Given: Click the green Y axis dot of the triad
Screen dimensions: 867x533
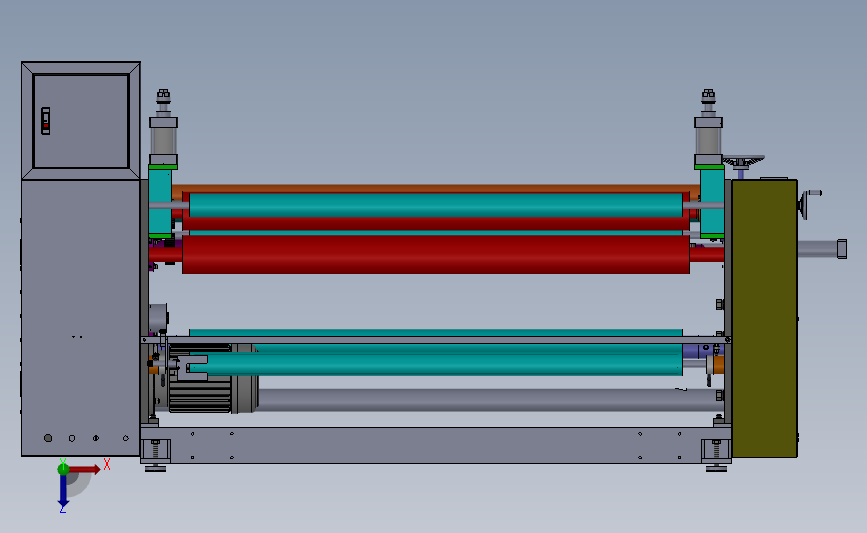Looking at the screenshot, I should coord(63,469).
